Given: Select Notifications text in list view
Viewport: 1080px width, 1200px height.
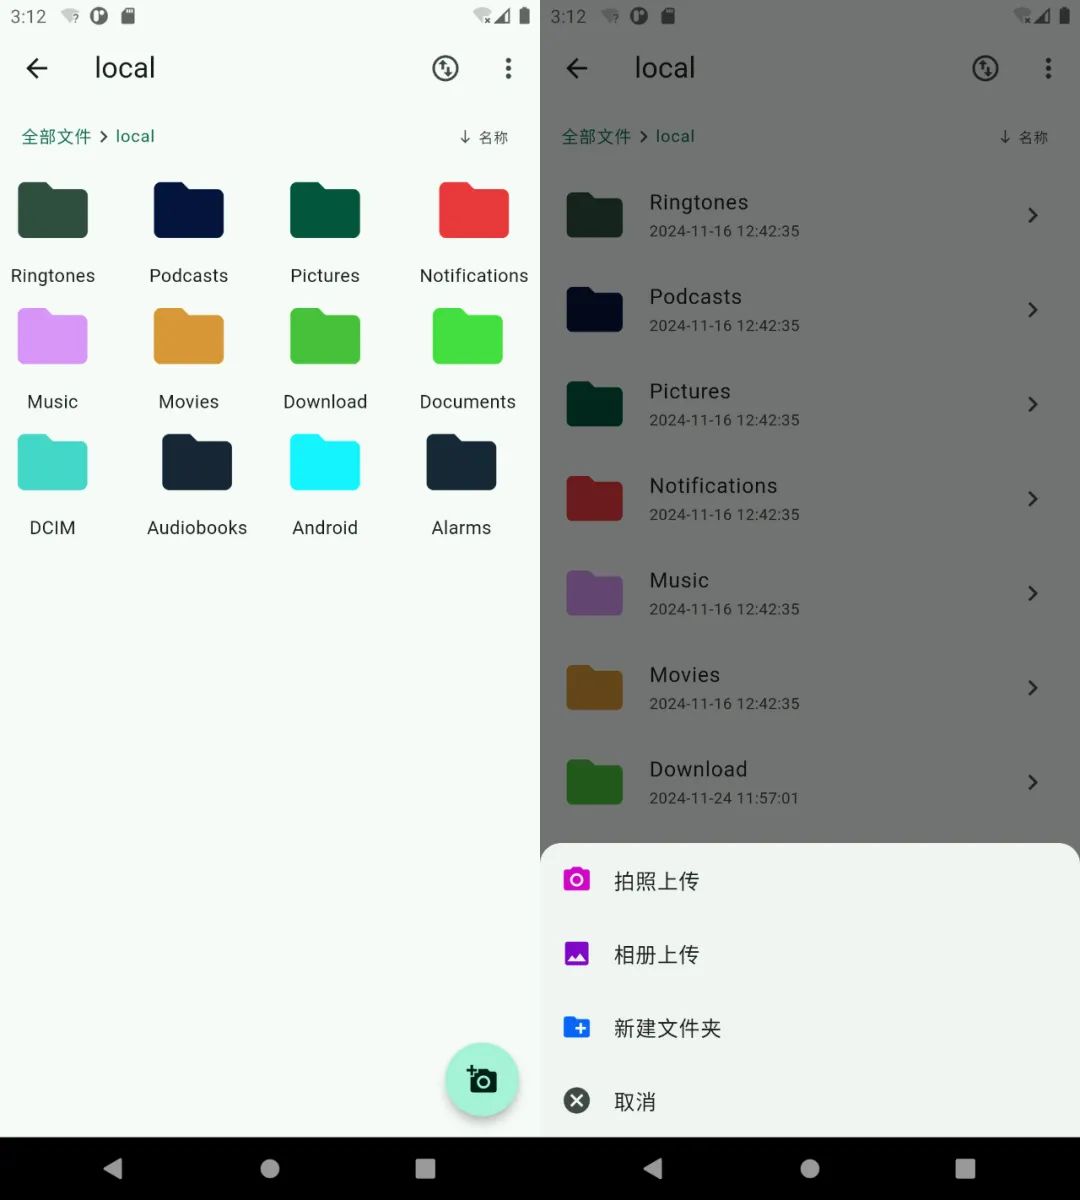Looking at the screenshot, I should [713, 486].
